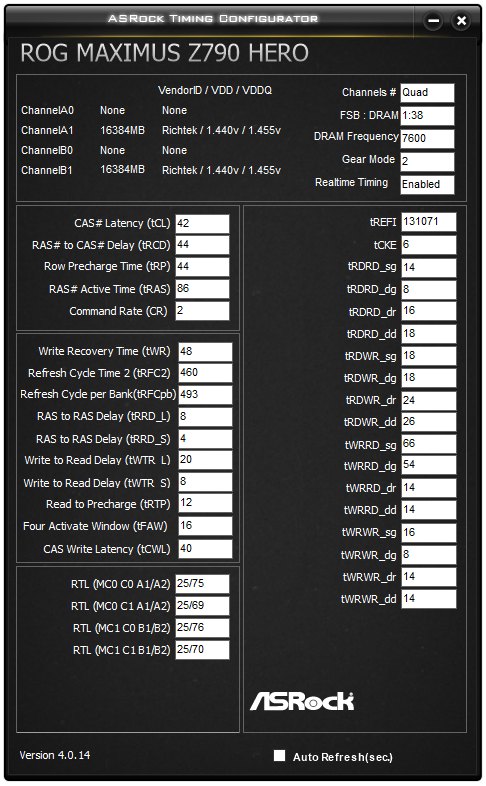
Task: Click the ChannelB1 Richtek voltage text
Action: (221, 170)
